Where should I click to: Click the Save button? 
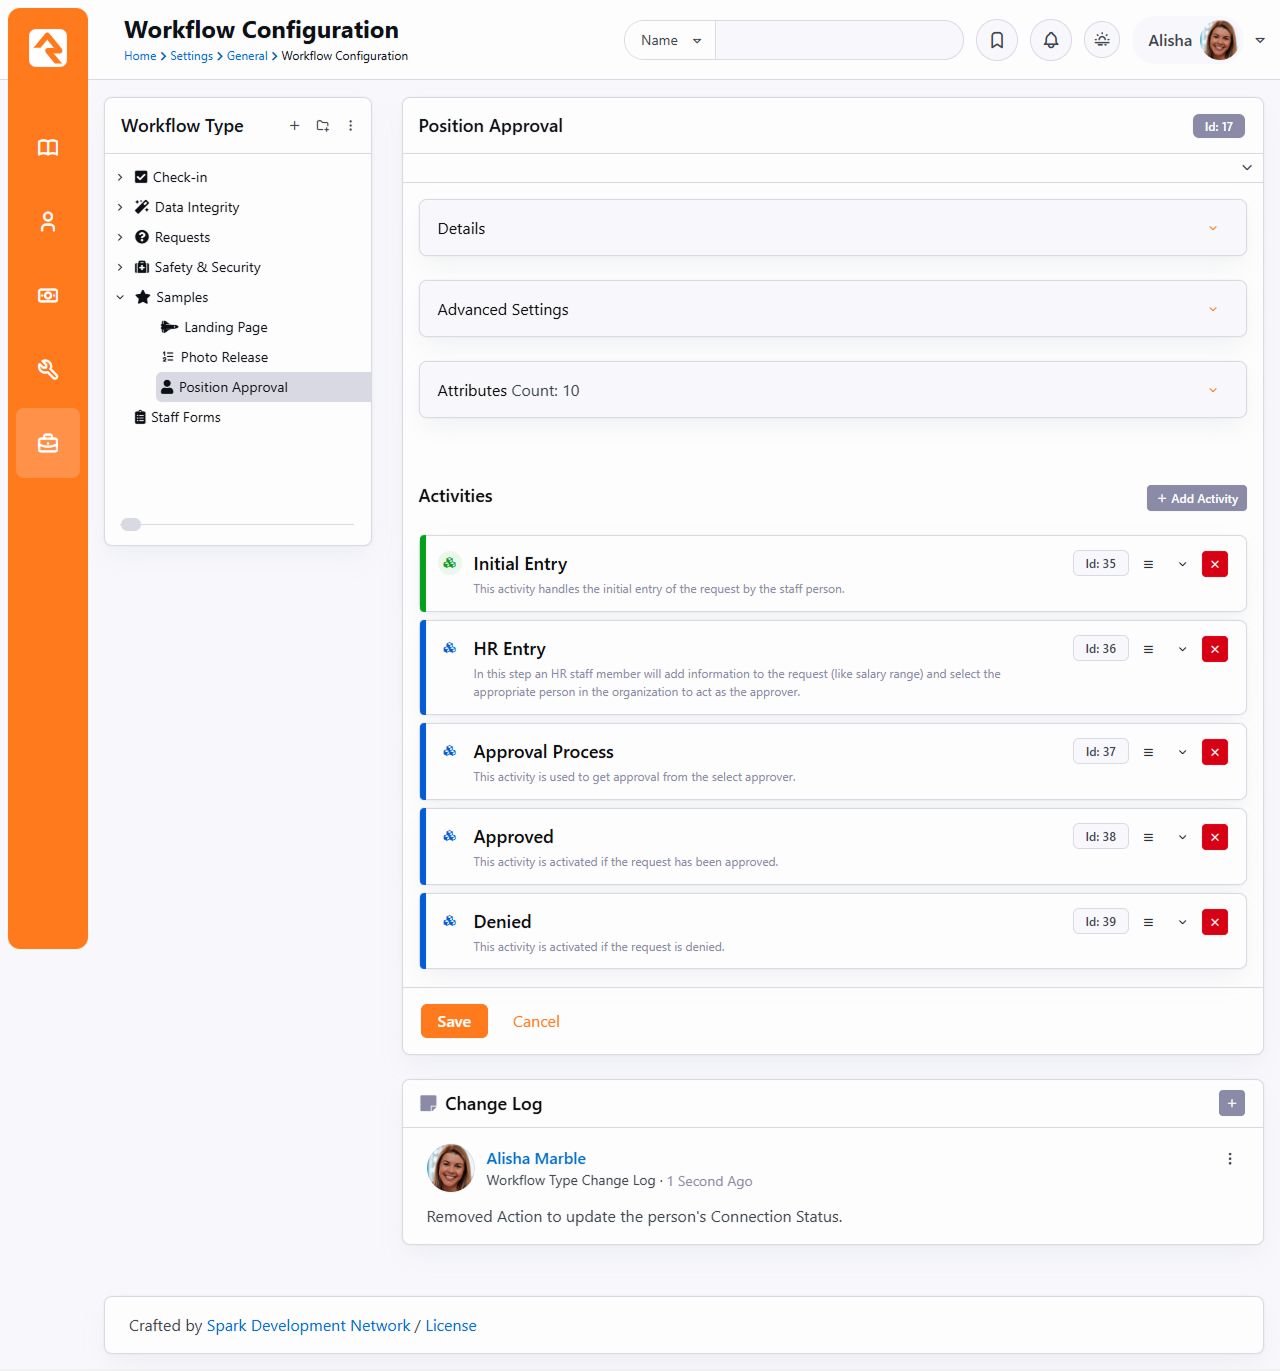[x=453, y=1021]
